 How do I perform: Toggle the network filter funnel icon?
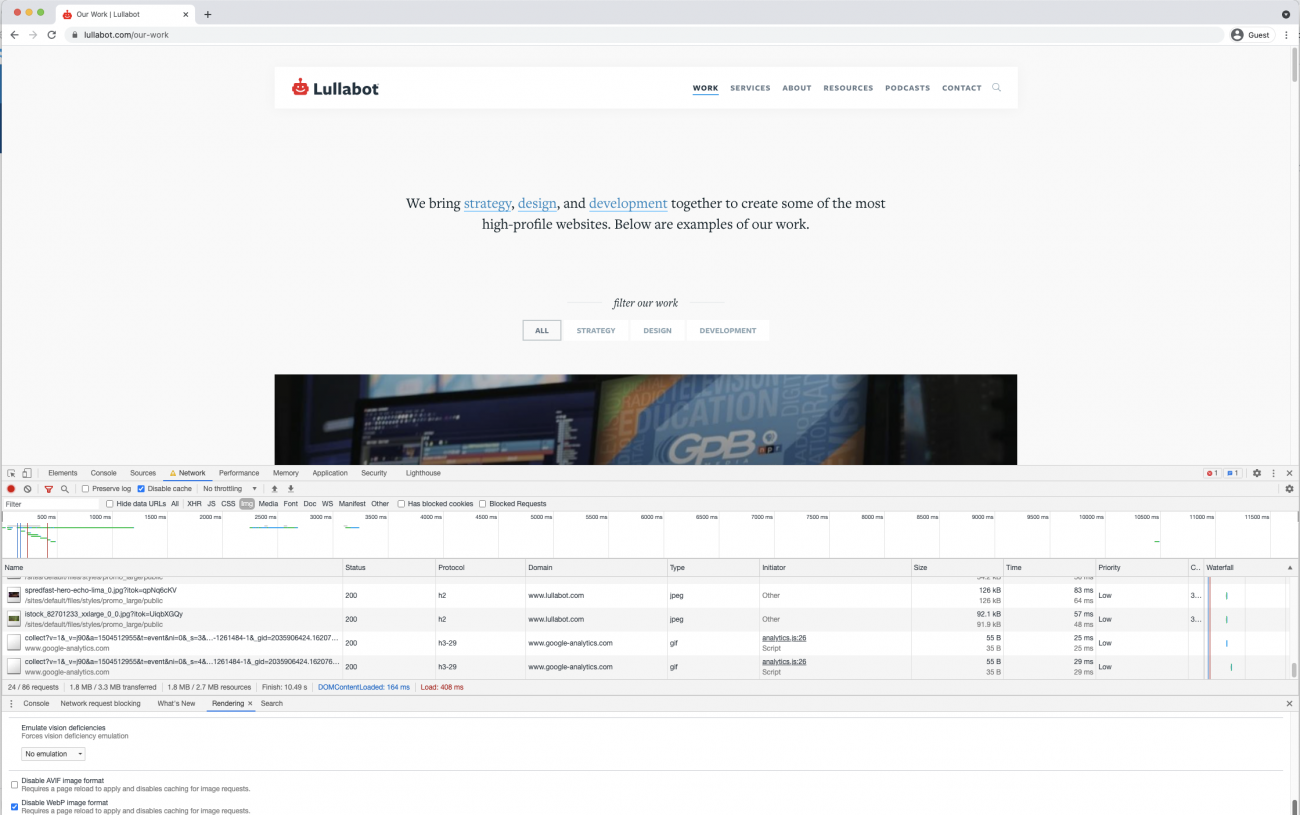coord(48,489)
